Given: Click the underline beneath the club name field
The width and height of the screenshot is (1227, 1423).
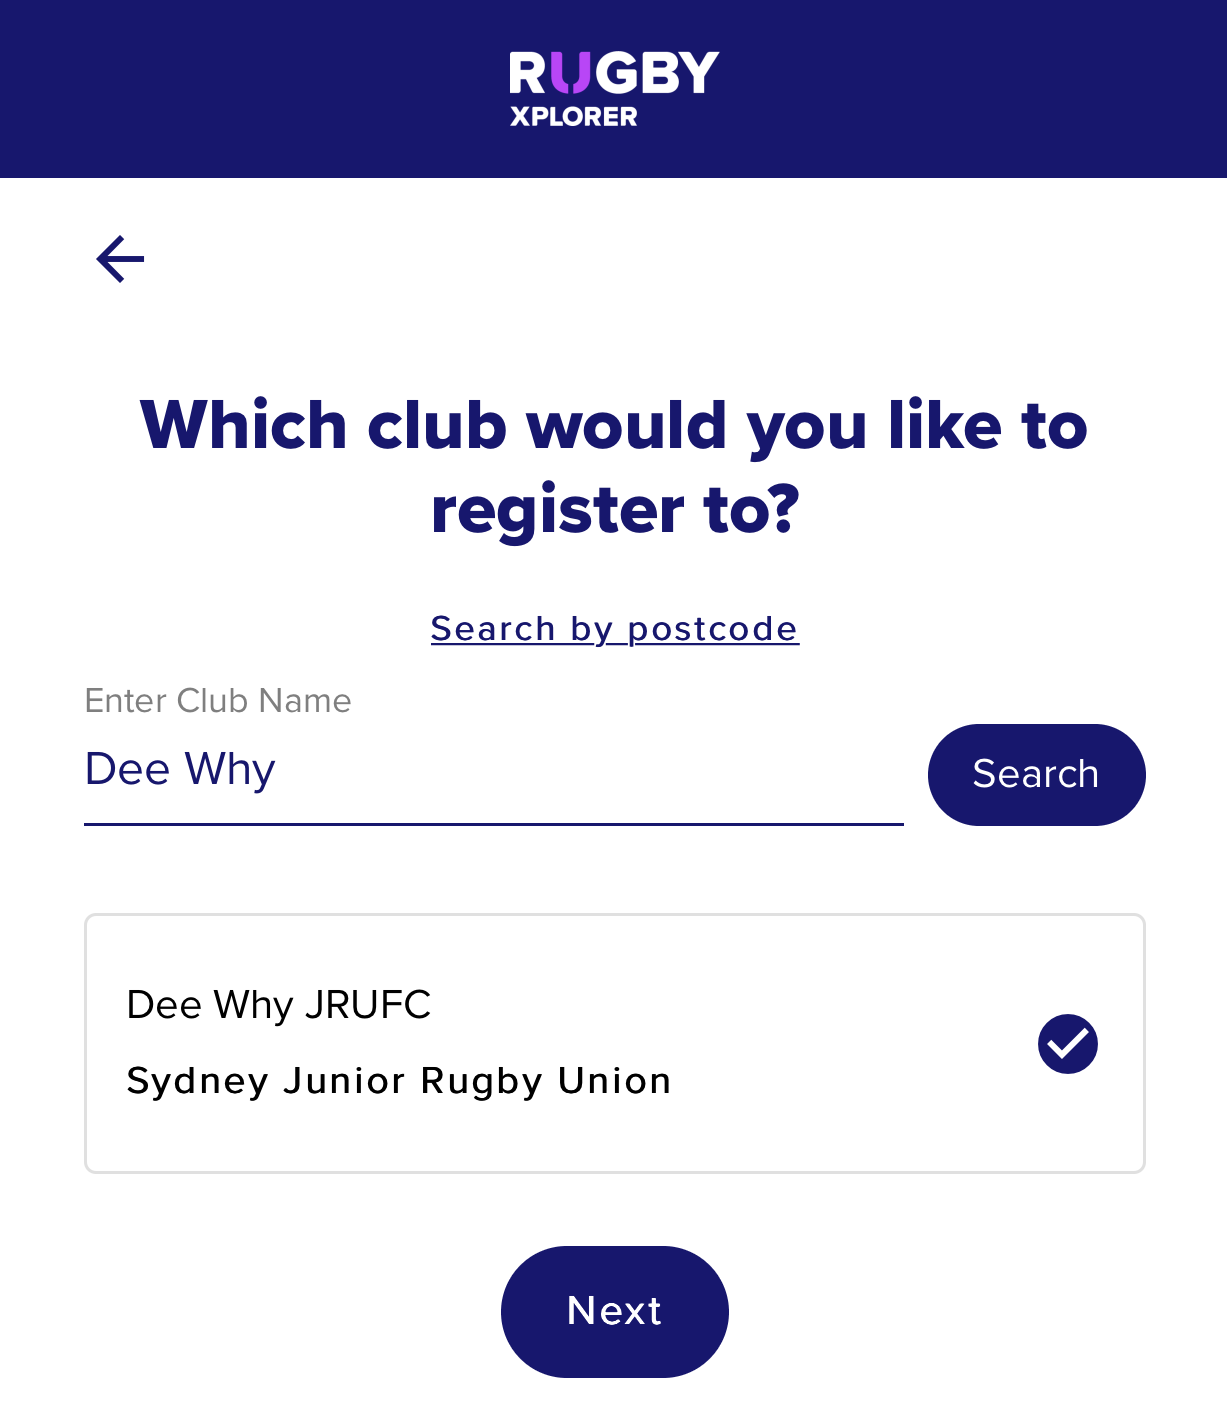Looking at the screenshot, I should coord(494,825).
